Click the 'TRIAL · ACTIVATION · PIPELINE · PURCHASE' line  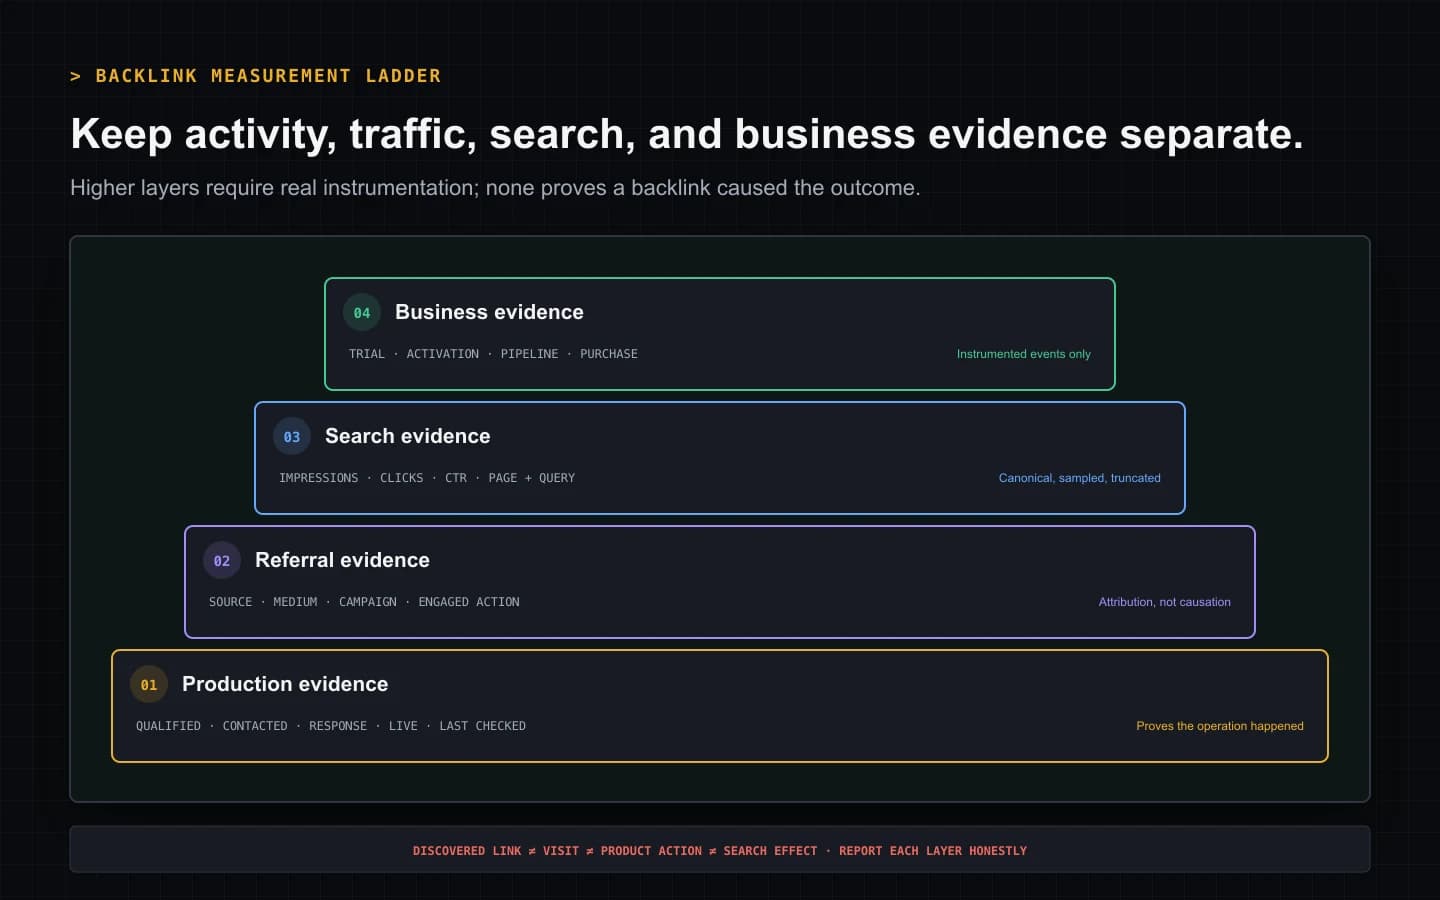493,354
